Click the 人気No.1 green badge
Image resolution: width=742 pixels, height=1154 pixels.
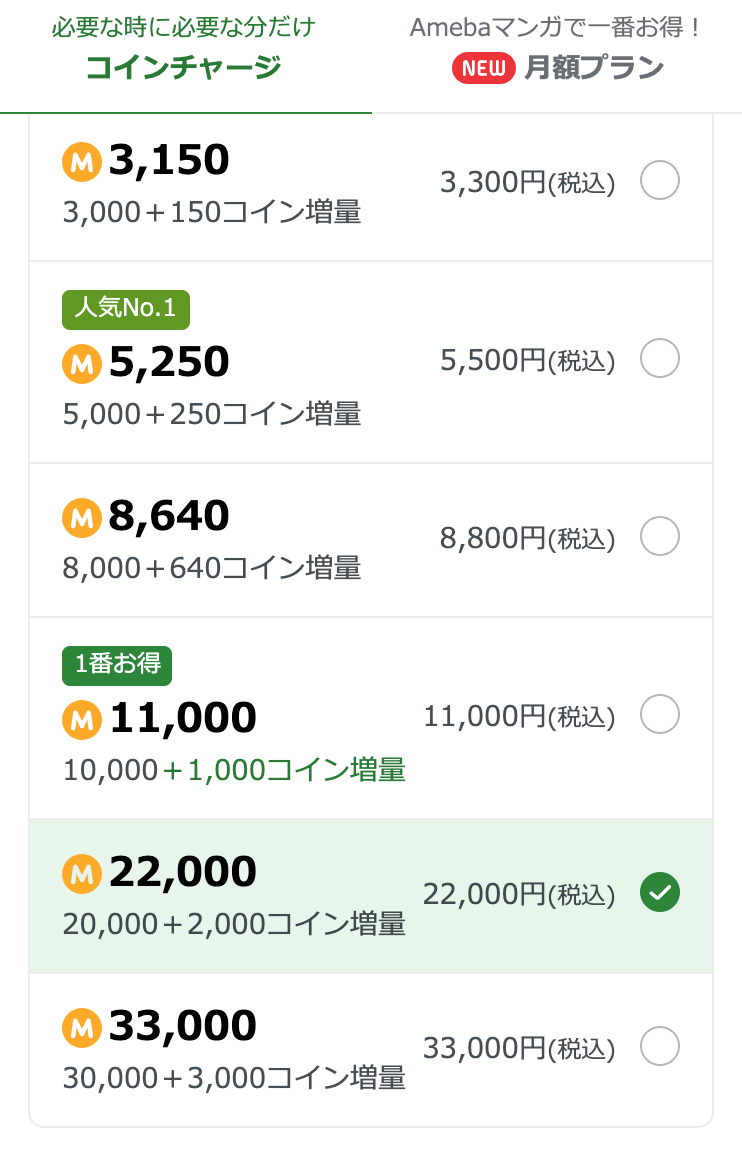pos(125,309)
